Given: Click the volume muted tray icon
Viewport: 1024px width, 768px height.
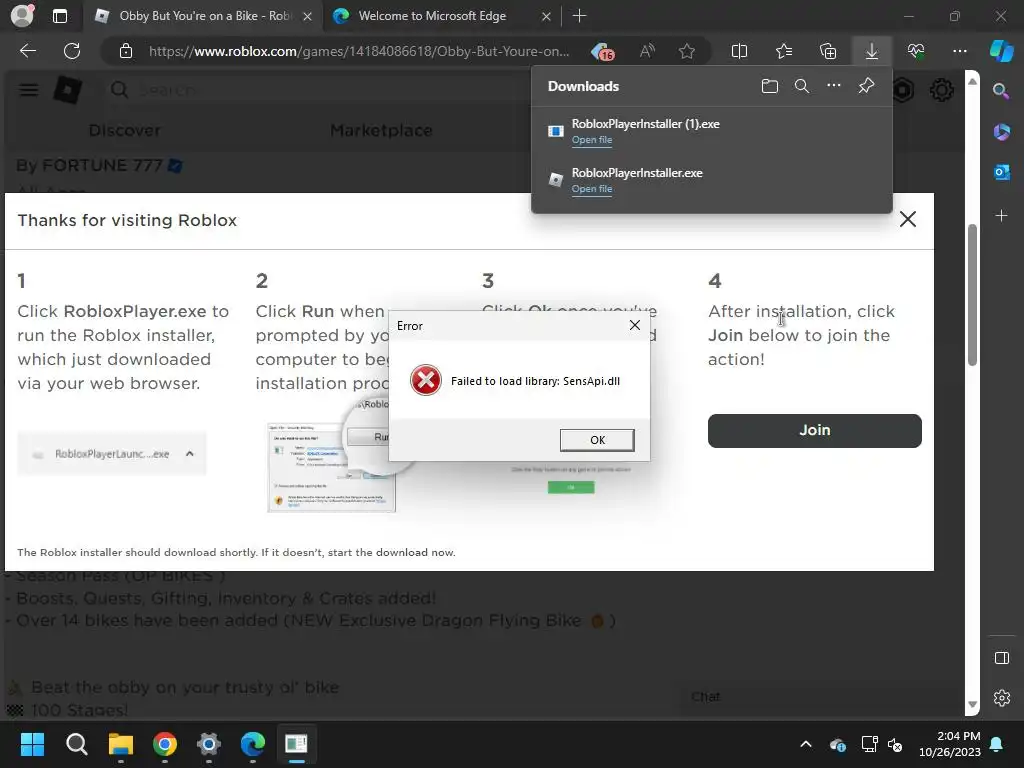Looking at the screenshot, I should (895, 744).
